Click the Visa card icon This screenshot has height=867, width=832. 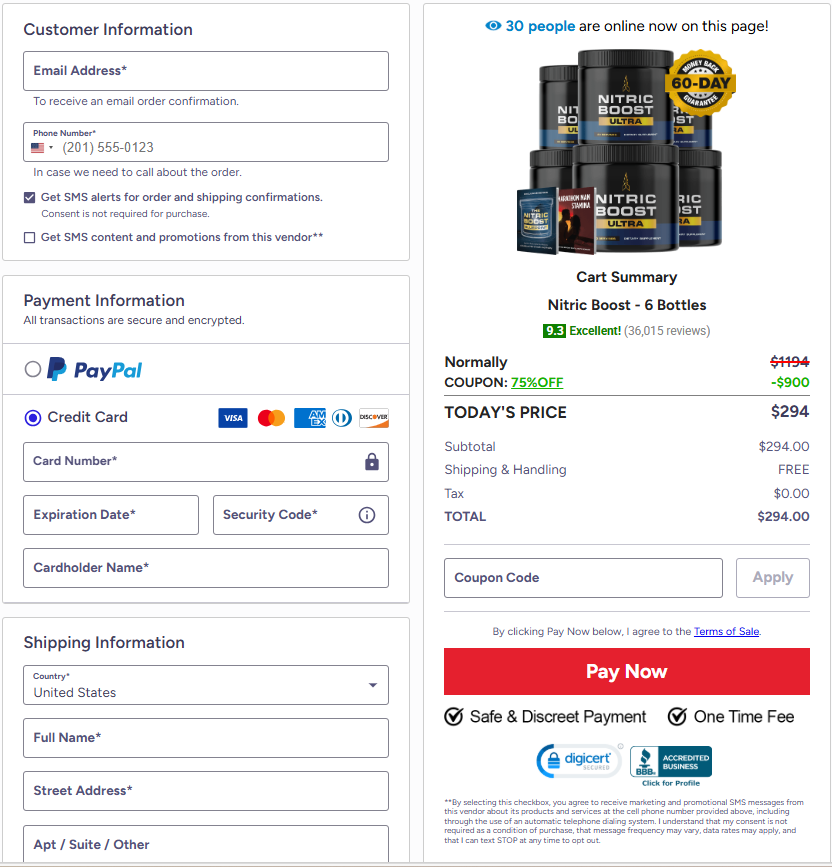[x=232, y=418]
